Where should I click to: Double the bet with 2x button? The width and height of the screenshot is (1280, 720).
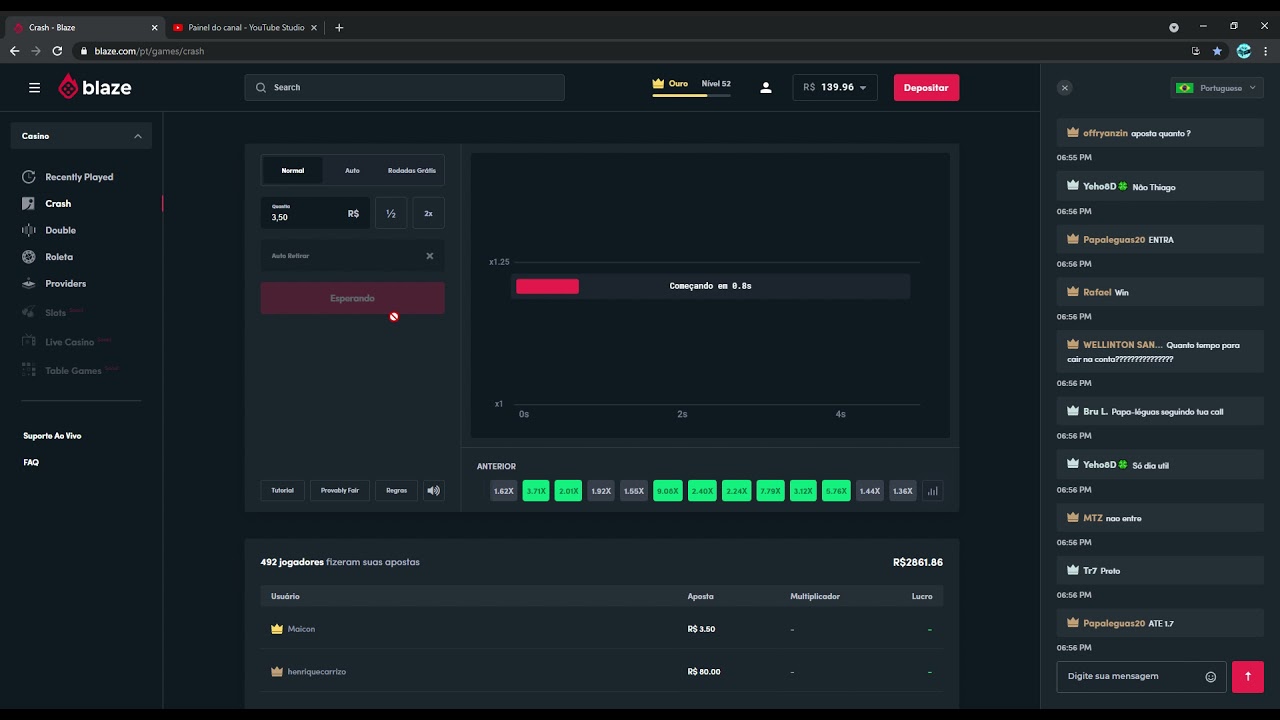[x=428, y=213]
